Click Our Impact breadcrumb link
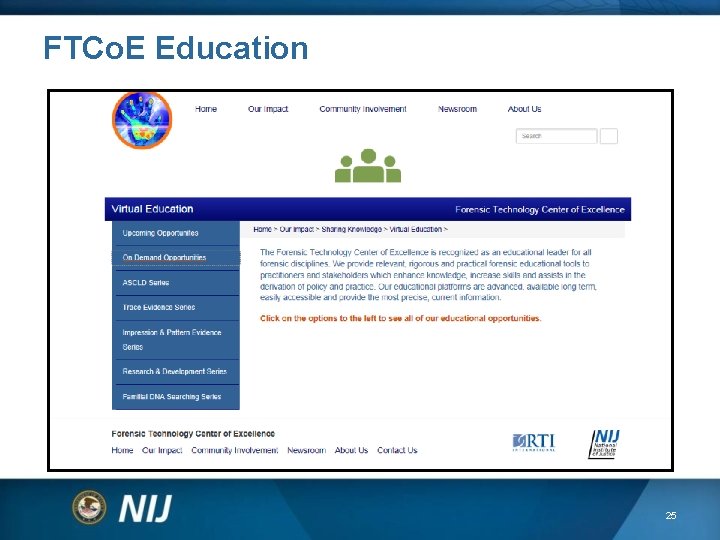Viewport: 720px width, 540px height. click(297, 229)
